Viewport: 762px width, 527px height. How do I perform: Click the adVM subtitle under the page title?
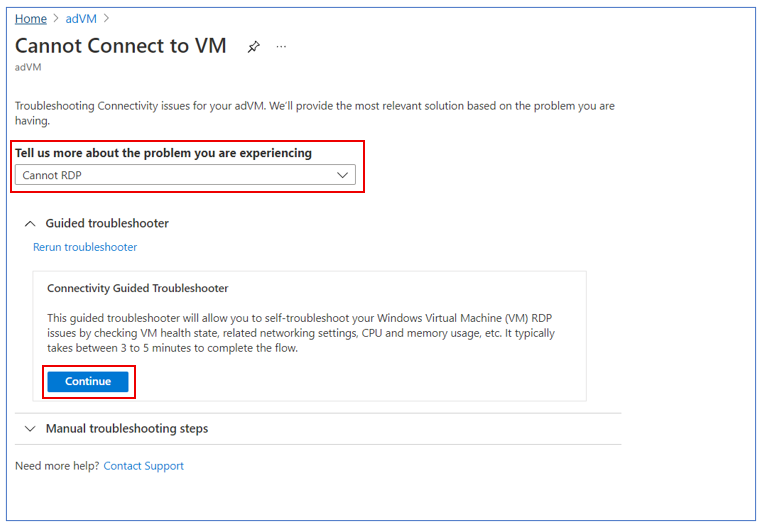[28, 67]
